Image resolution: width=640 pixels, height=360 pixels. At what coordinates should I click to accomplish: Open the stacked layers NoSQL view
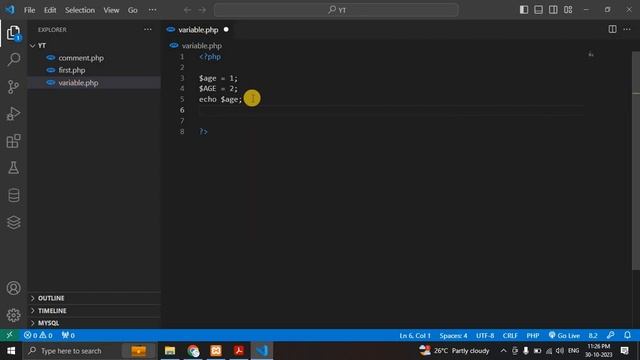13,222
